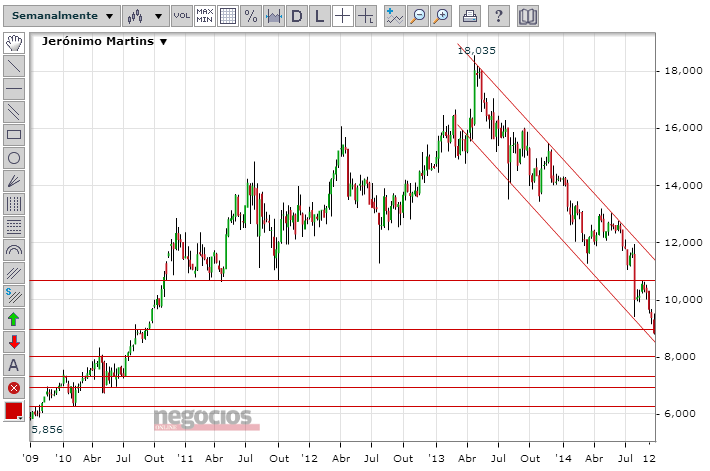The image size is (710, 471).
Task: Select the A text annotation tool
Action: 14,365
